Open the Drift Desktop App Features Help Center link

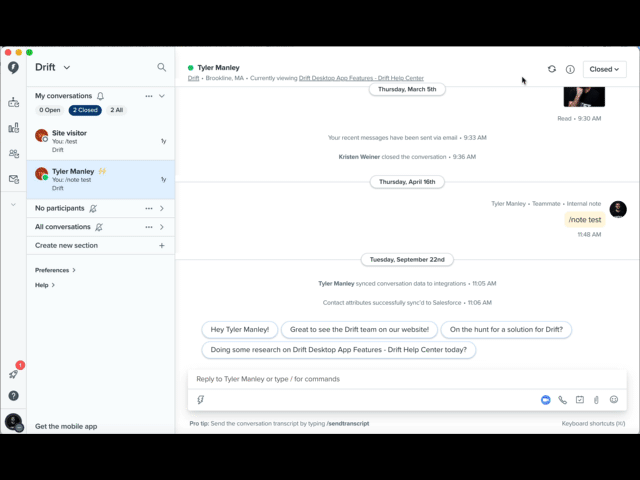(361, 78)
